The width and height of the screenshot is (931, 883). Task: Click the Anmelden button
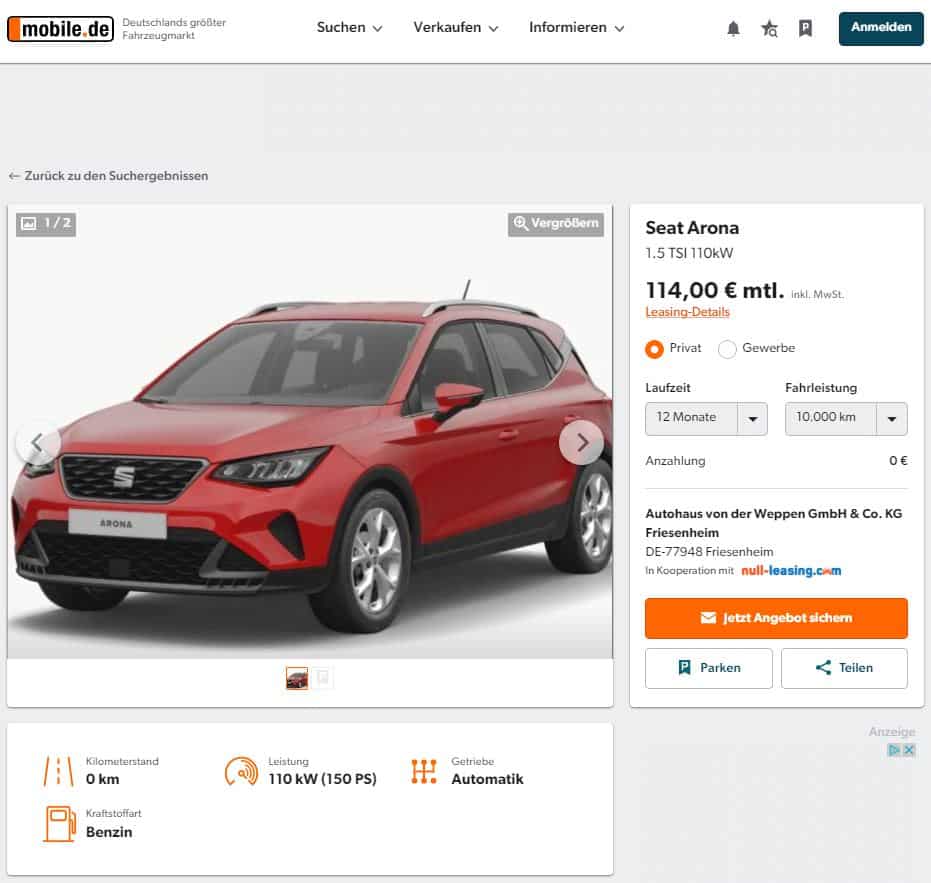(881, 28)
